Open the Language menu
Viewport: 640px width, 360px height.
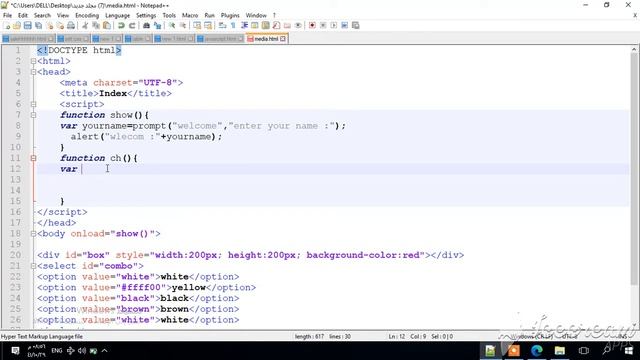[118, 16]
